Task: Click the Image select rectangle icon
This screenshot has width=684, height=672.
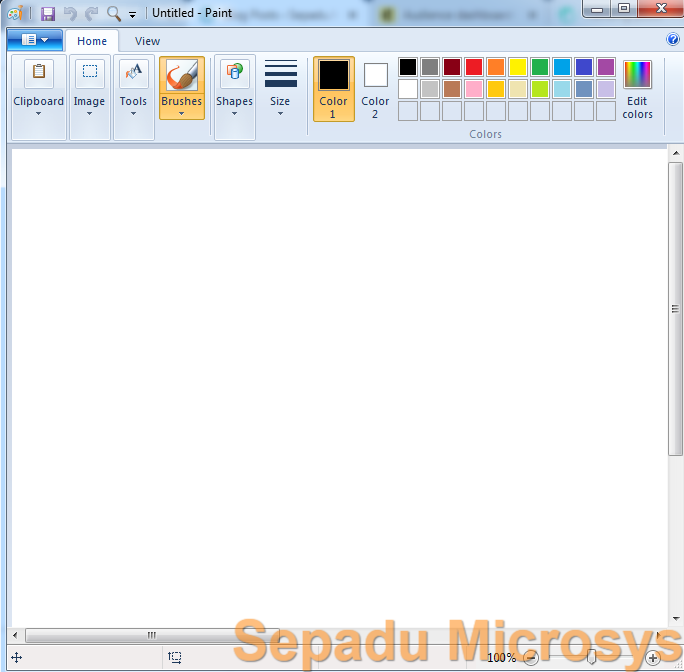Action: pyautogui.click(x=90, y=72)
